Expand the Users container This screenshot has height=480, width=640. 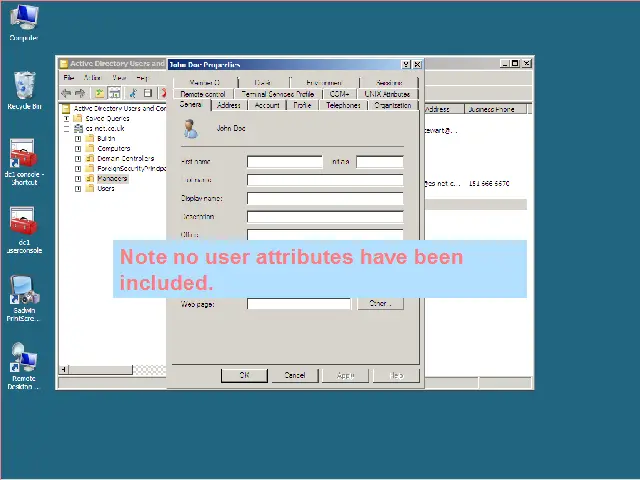tap(78, 189)
